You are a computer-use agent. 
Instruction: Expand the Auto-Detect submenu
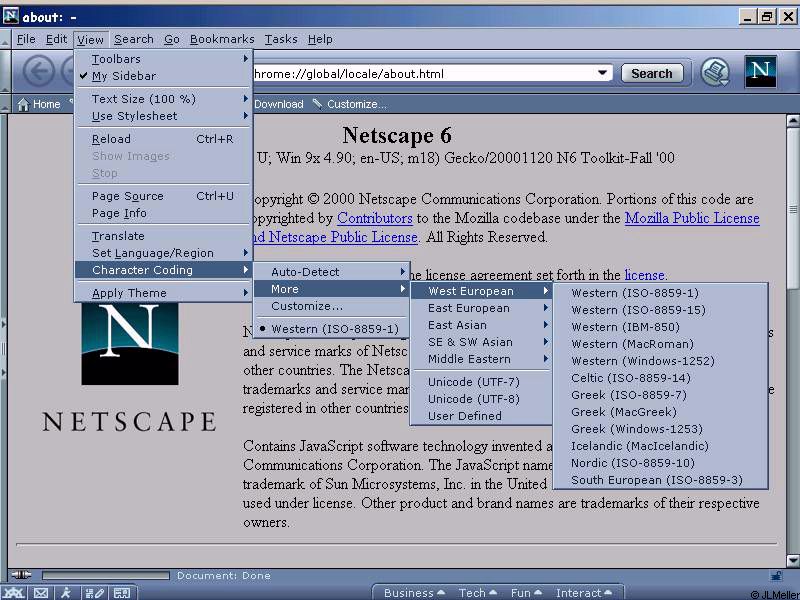(x=331, y=272)
